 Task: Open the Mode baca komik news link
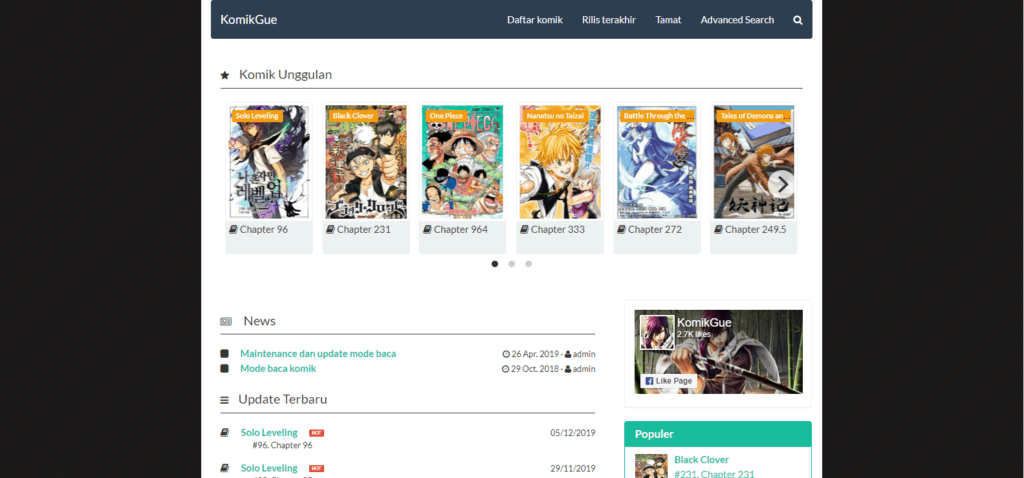click(278, 369)
